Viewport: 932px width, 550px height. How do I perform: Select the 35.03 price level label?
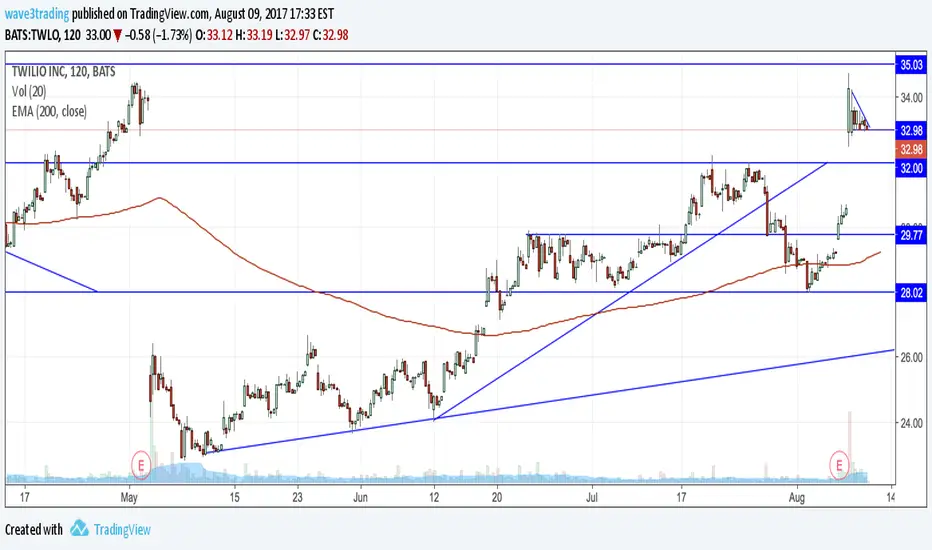pyautogui.click(x=911, y=65)
